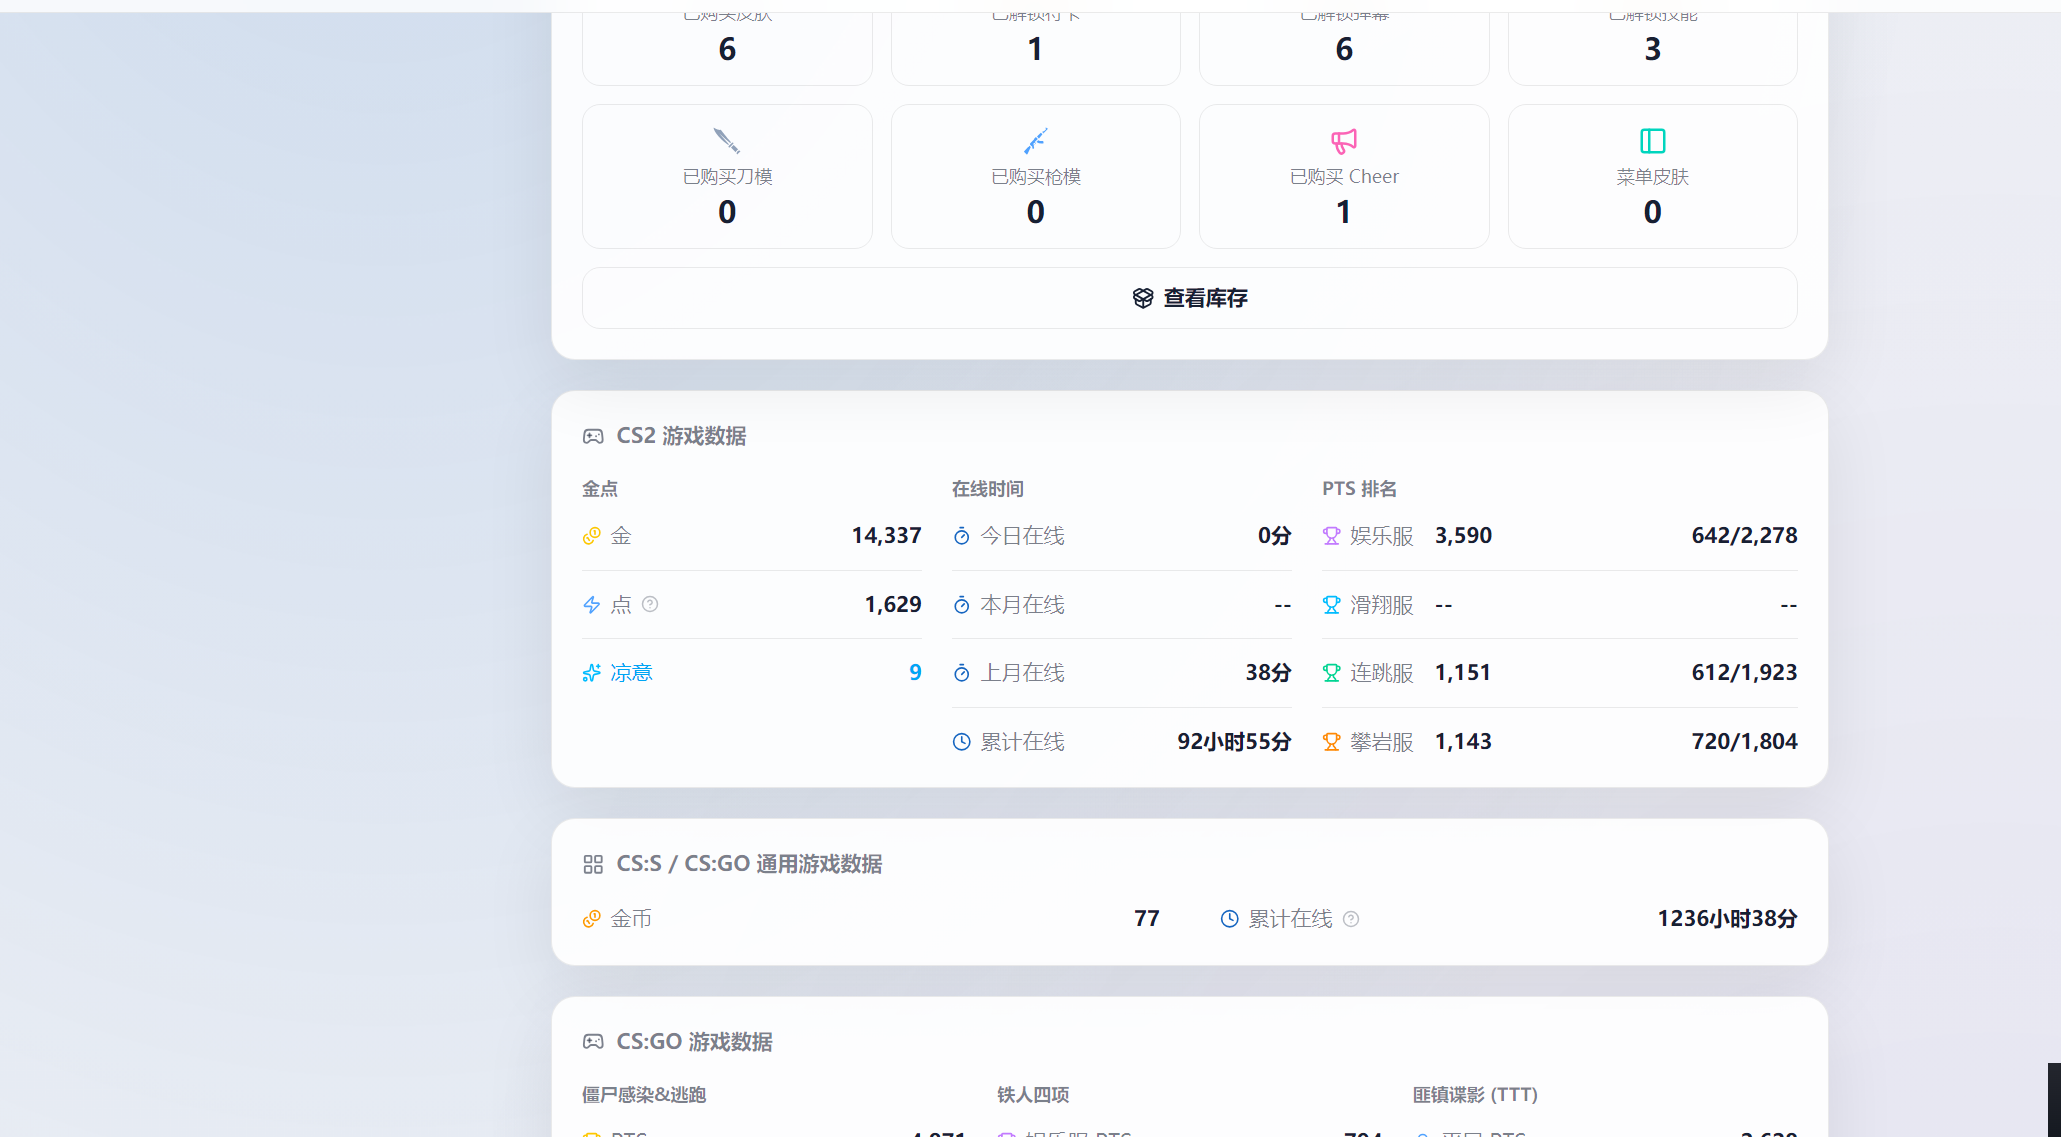Screen dimensions: 2061x1137
Task: Open the help tooltip icon beside 点
Action: (650, 604)
